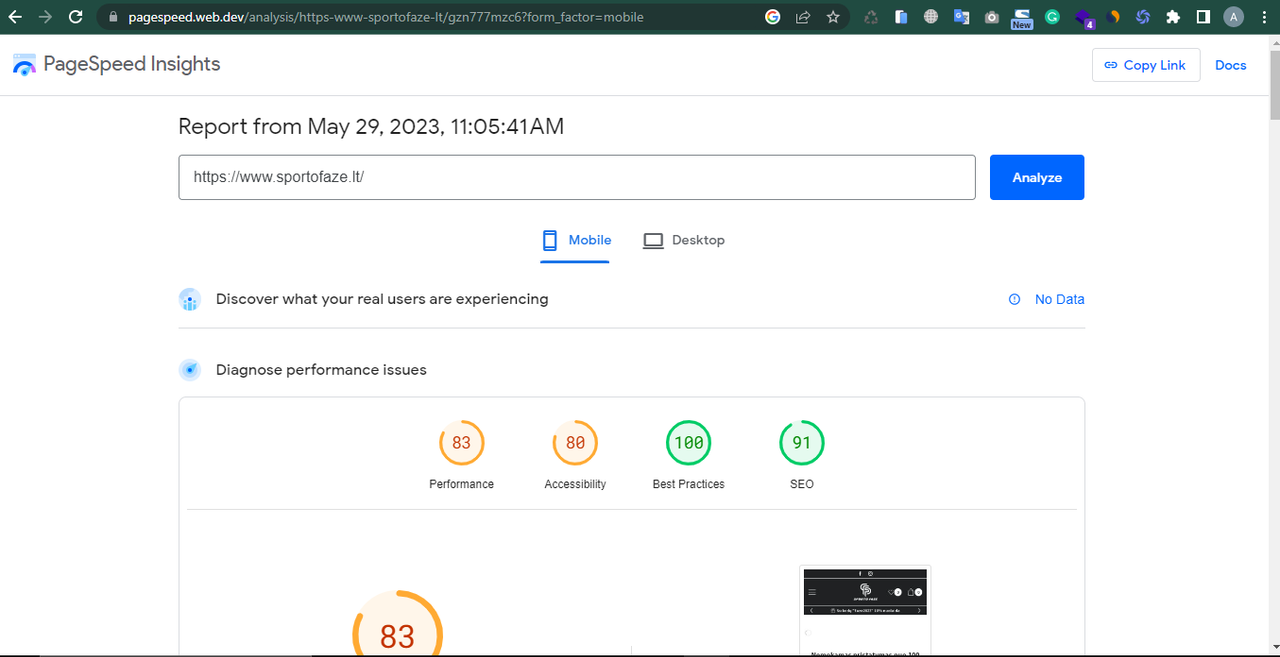The height and width of the screenshot is (657, 1280).
Task: Switch to the Mobile tab
Action: [575, 240]
